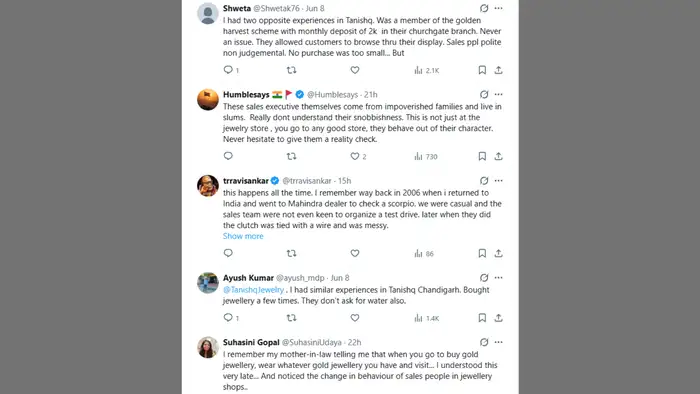Open the @TanishqJewelry mention link
700x394 pixels.
tap(253, 290)
